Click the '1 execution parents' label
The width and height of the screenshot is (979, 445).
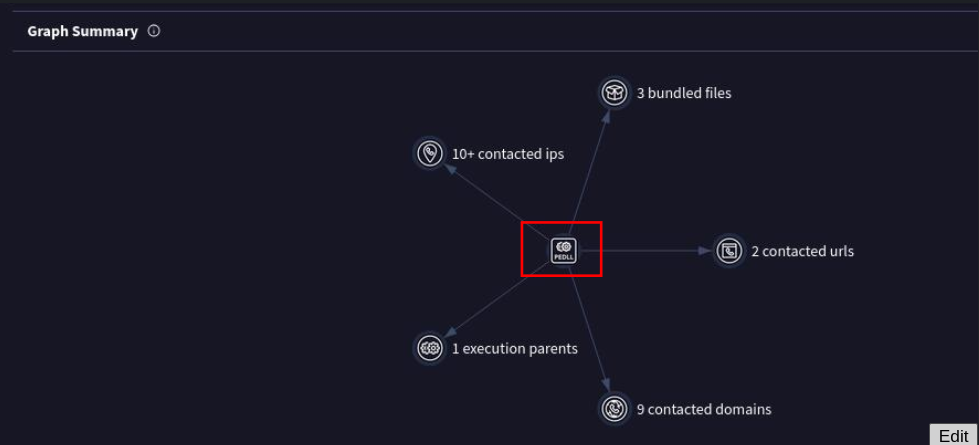pos(515,349)
